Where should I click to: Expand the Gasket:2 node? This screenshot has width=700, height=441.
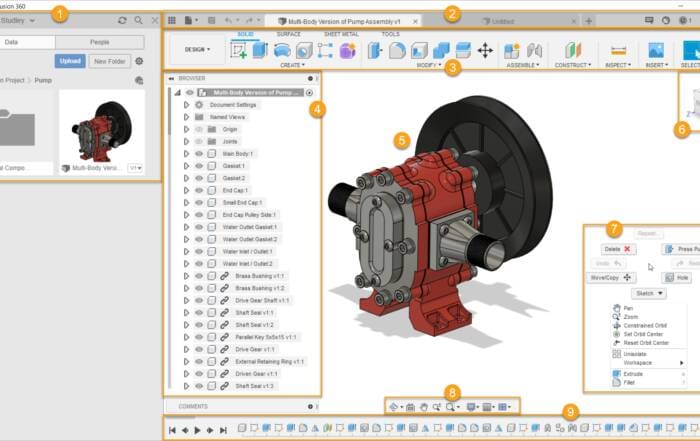point(186,178)
